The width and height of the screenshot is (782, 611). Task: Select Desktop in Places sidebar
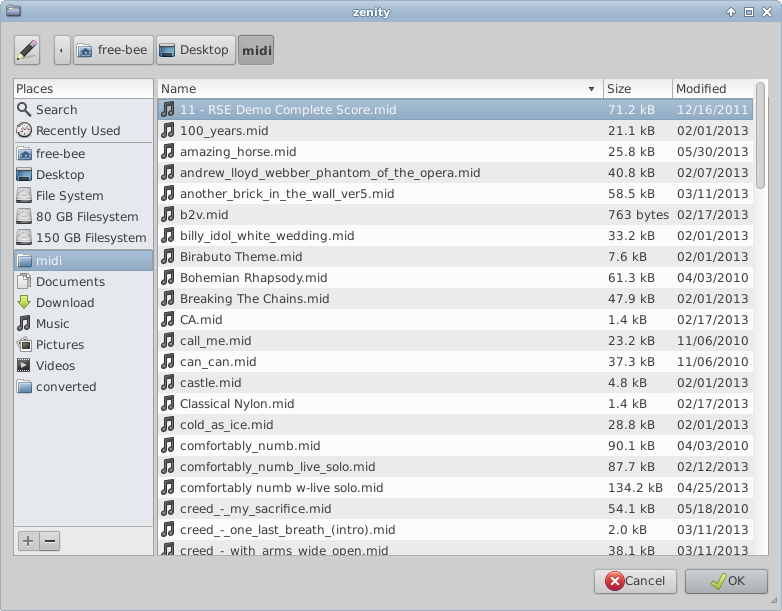[83, 175]
